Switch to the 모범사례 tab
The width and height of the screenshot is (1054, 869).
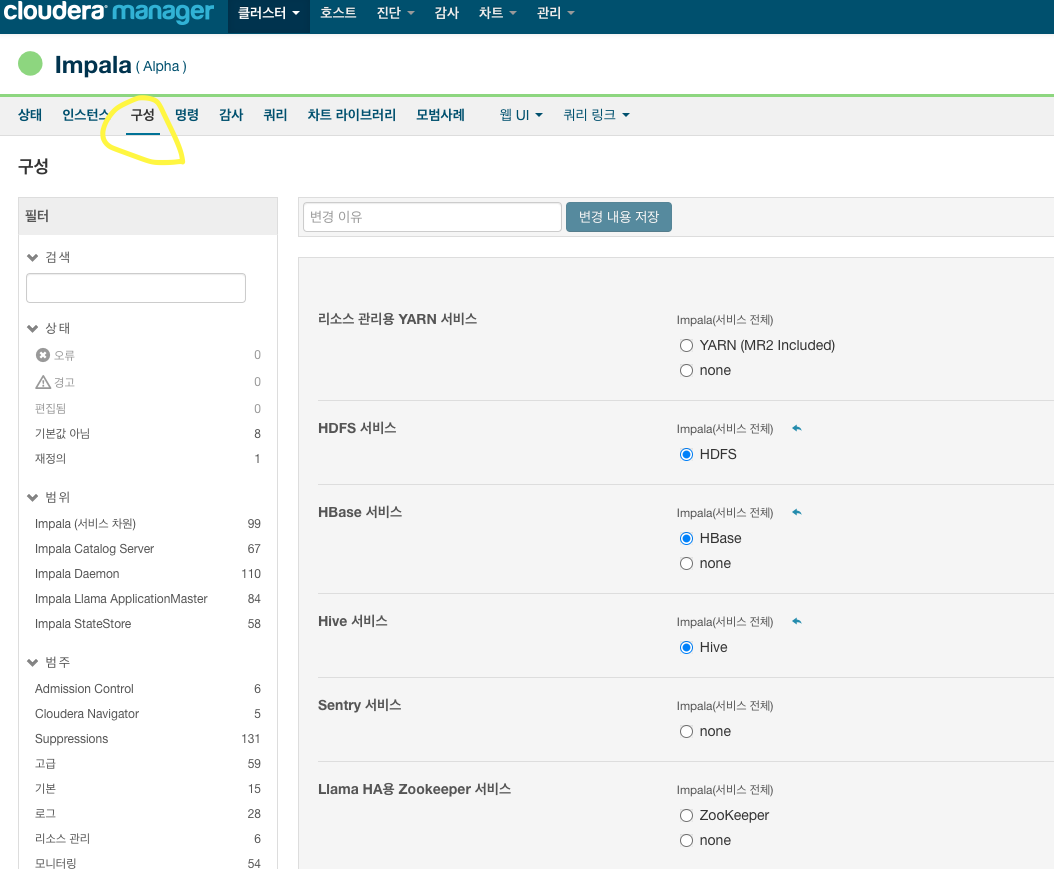click(440, 115)
